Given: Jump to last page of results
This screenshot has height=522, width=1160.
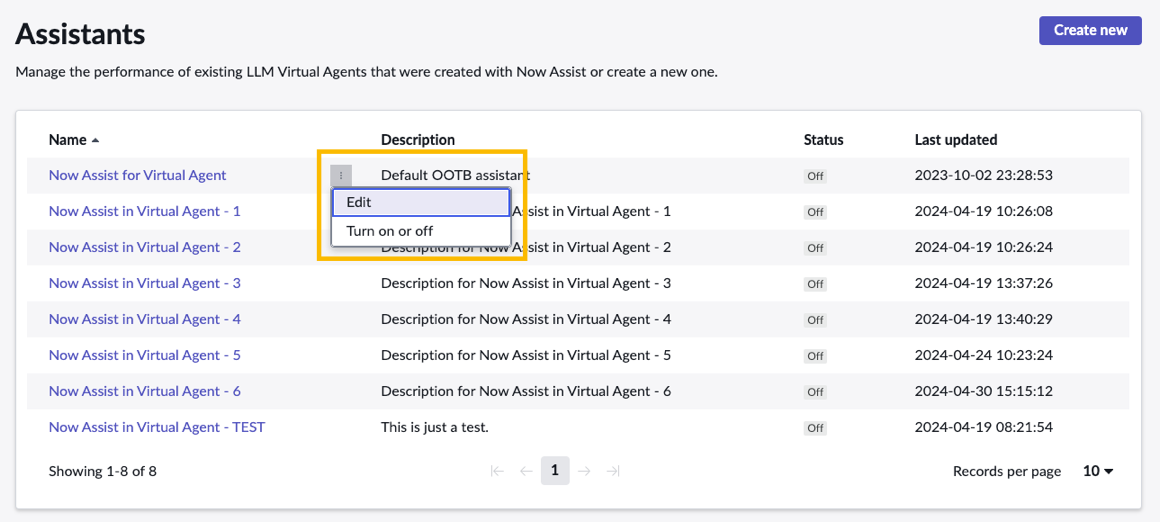Looking at the screenshot, I should (x=613, y=471).
